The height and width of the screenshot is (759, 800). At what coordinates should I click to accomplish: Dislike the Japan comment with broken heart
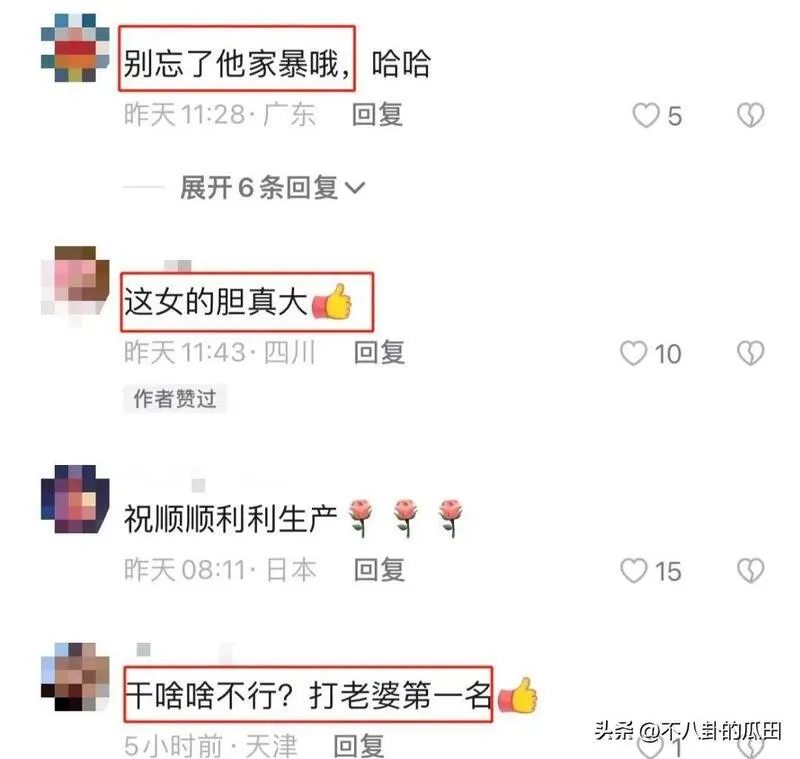[751, 570]
